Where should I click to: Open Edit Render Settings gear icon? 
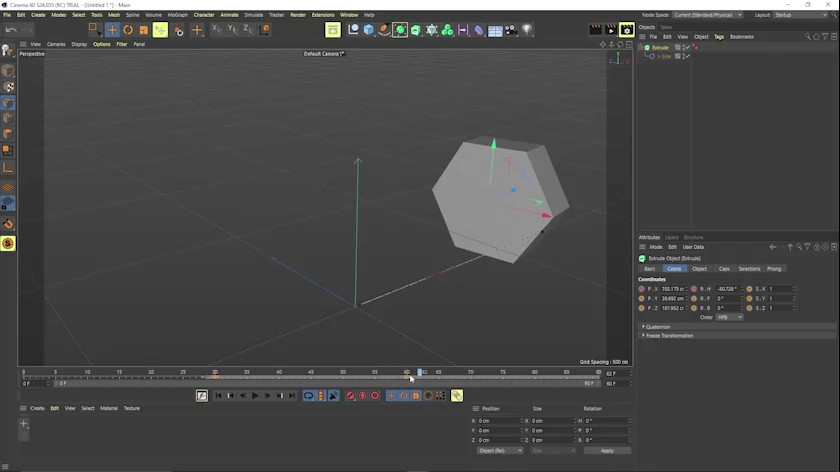pos(626,30)
